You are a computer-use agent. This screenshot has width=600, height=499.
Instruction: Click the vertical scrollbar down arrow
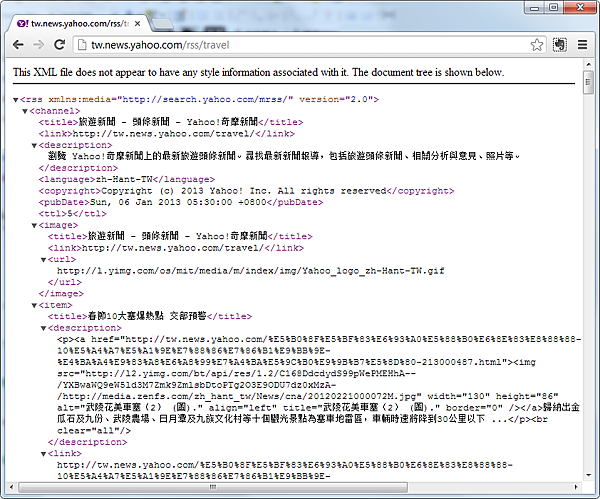click(589, 475)
